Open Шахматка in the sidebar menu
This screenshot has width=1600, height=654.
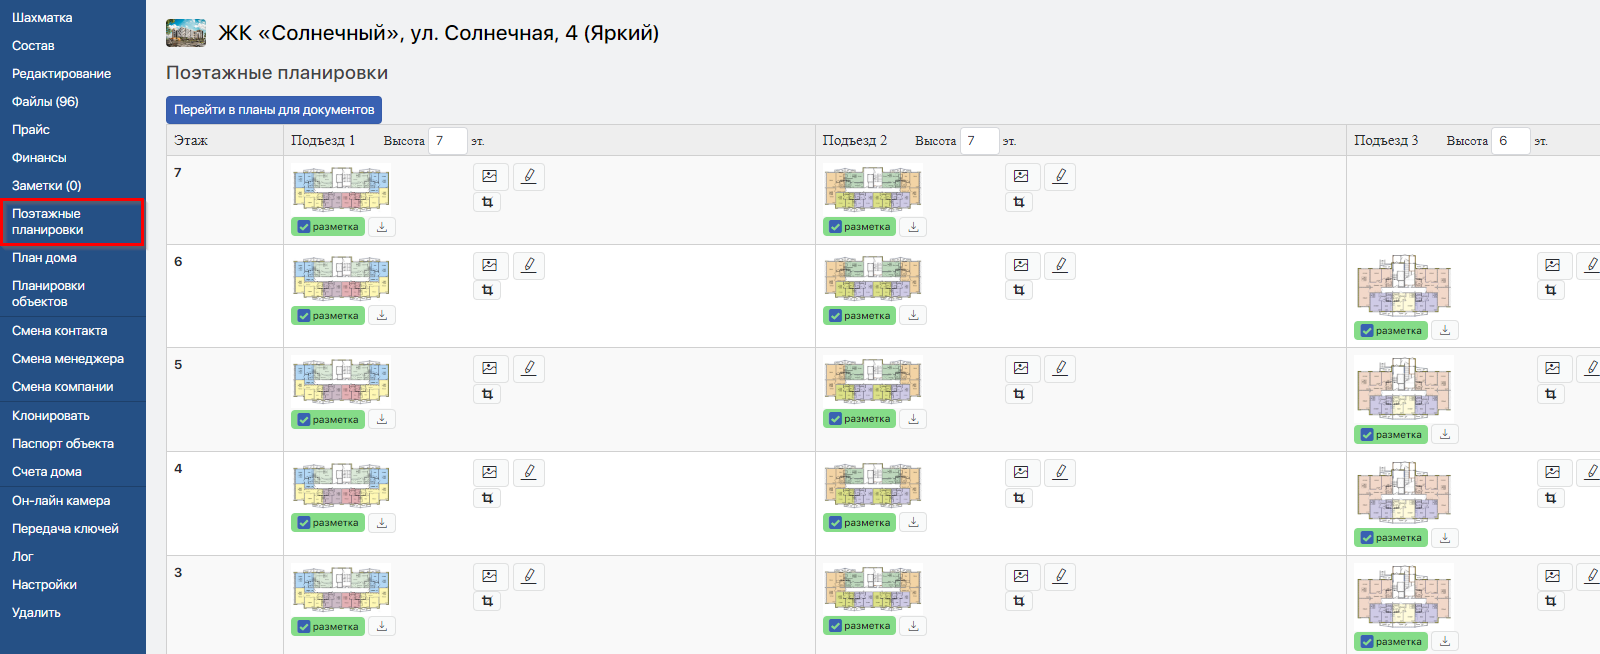(x=42, y=18)
